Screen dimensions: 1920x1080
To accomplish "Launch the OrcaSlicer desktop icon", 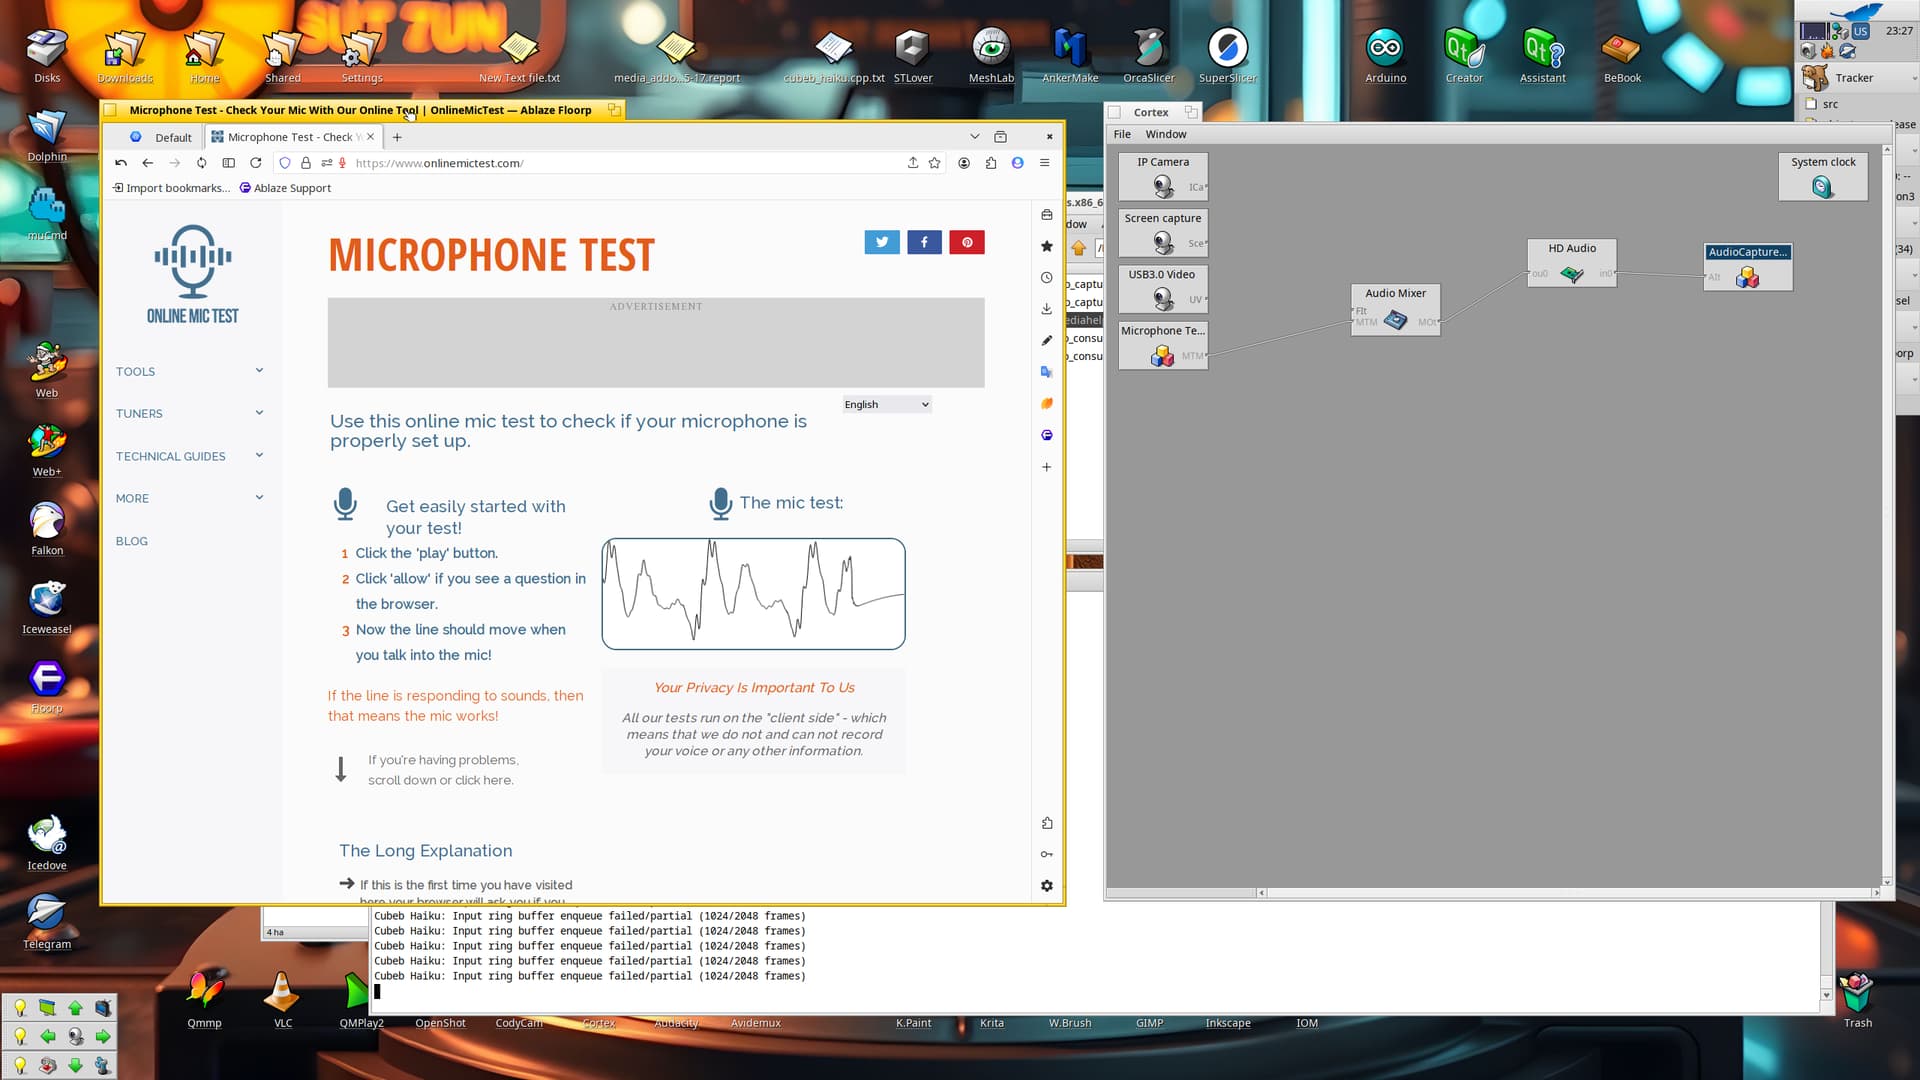I will coord(1148,56).
